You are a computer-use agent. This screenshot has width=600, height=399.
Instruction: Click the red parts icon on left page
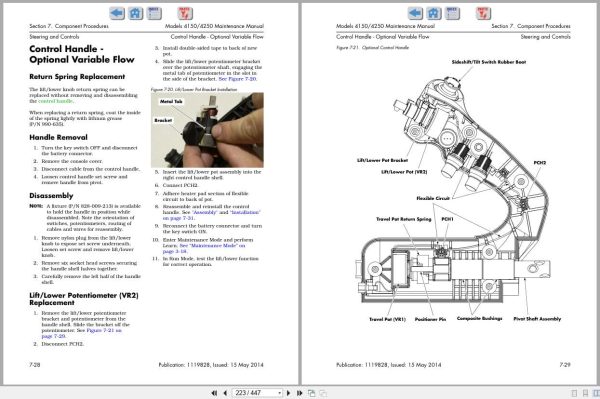point(185,13)
